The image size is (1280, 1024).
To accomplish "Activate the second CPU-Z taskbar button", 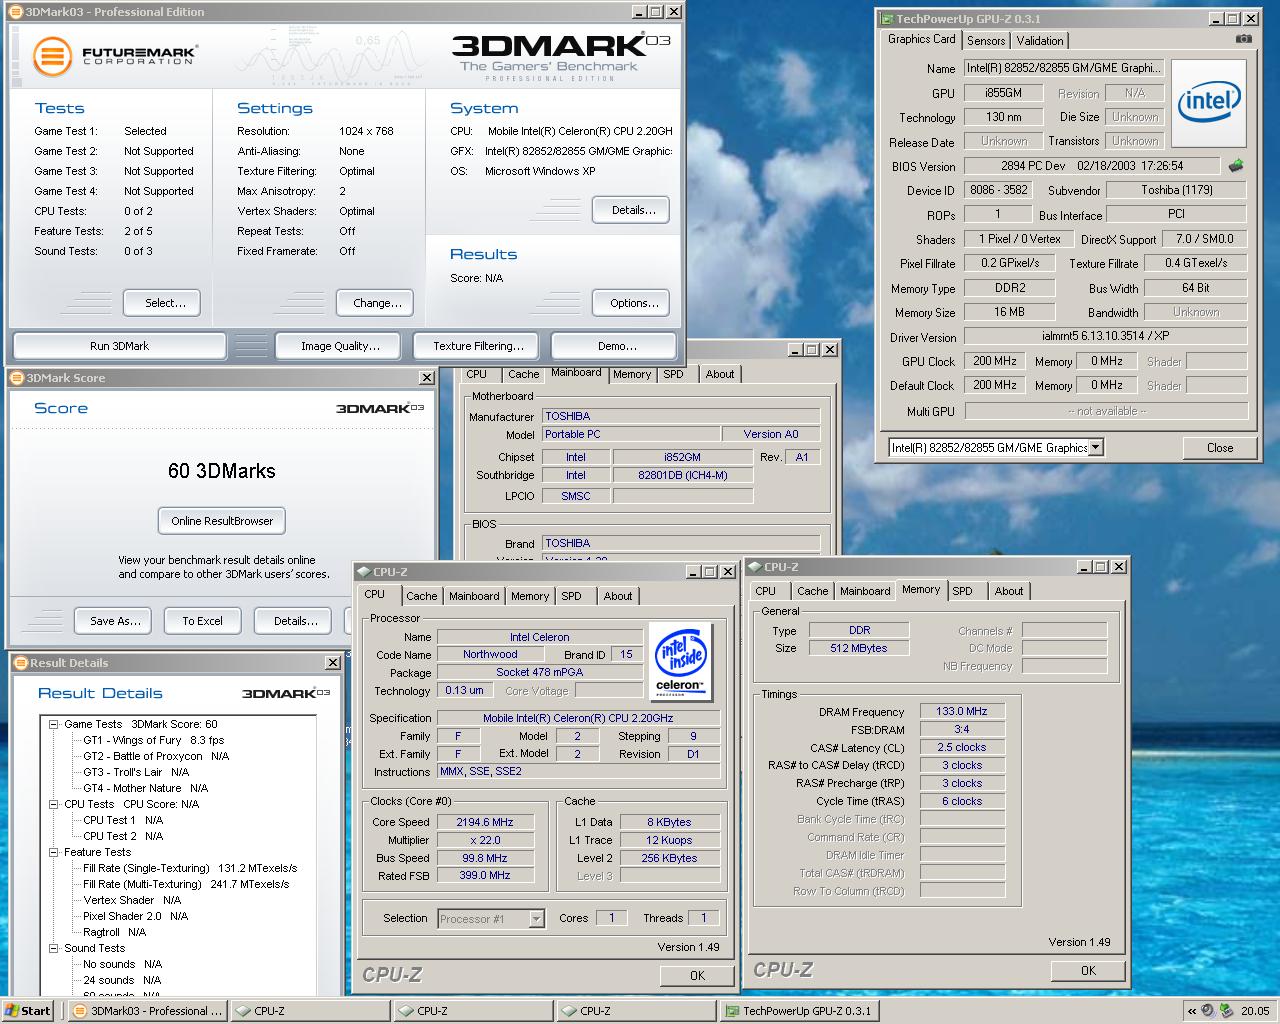I will click(x=474, y=1011).
